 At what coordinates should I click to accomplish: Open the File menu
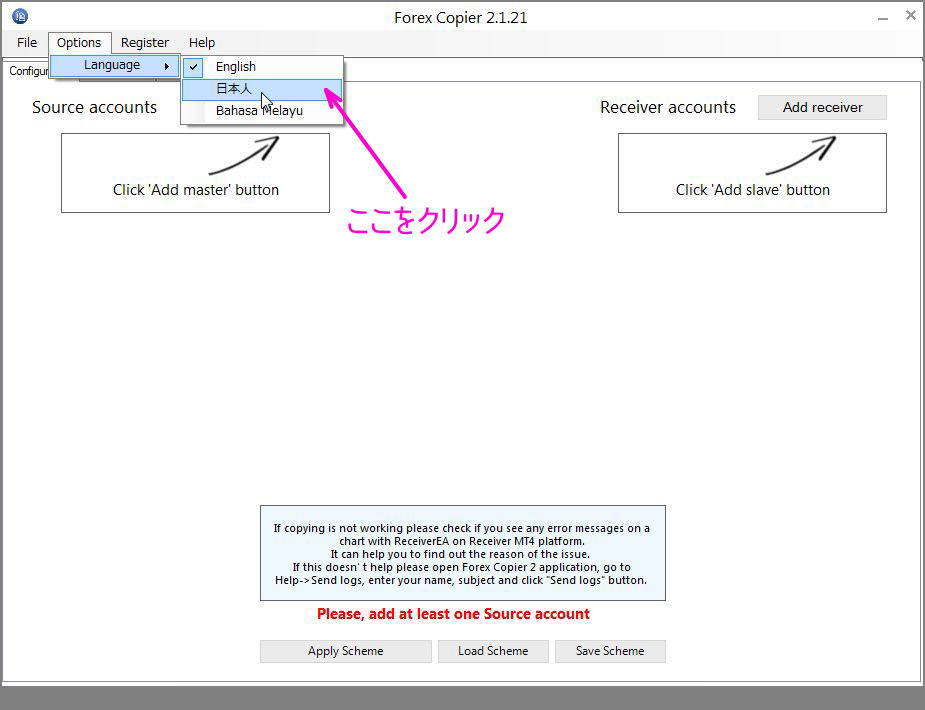[27, 43]
